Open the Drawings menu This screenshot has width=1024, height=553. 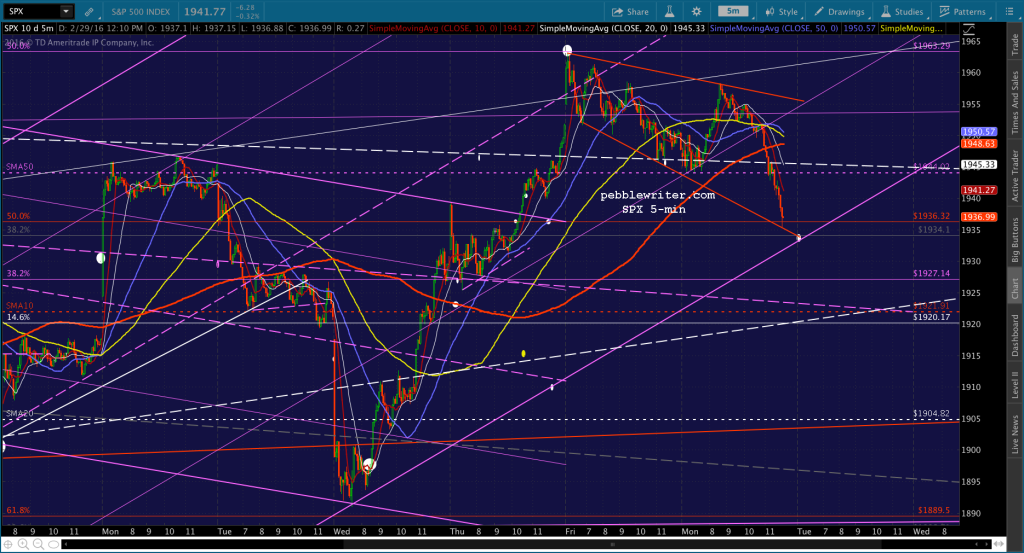tap(839, 12)
